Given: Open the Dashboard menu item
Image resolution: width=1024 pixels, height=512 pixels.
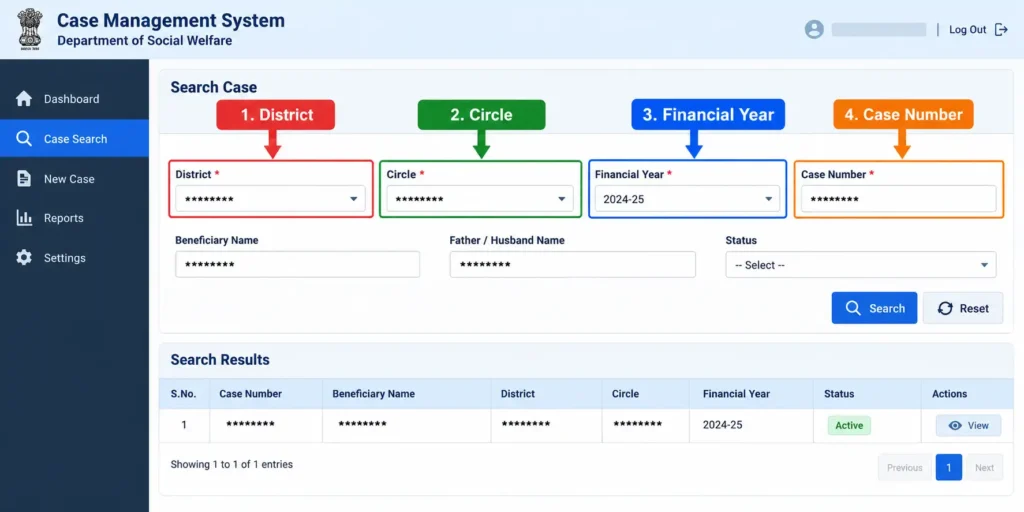Looking at the screenshot, I should coord(74,99).
